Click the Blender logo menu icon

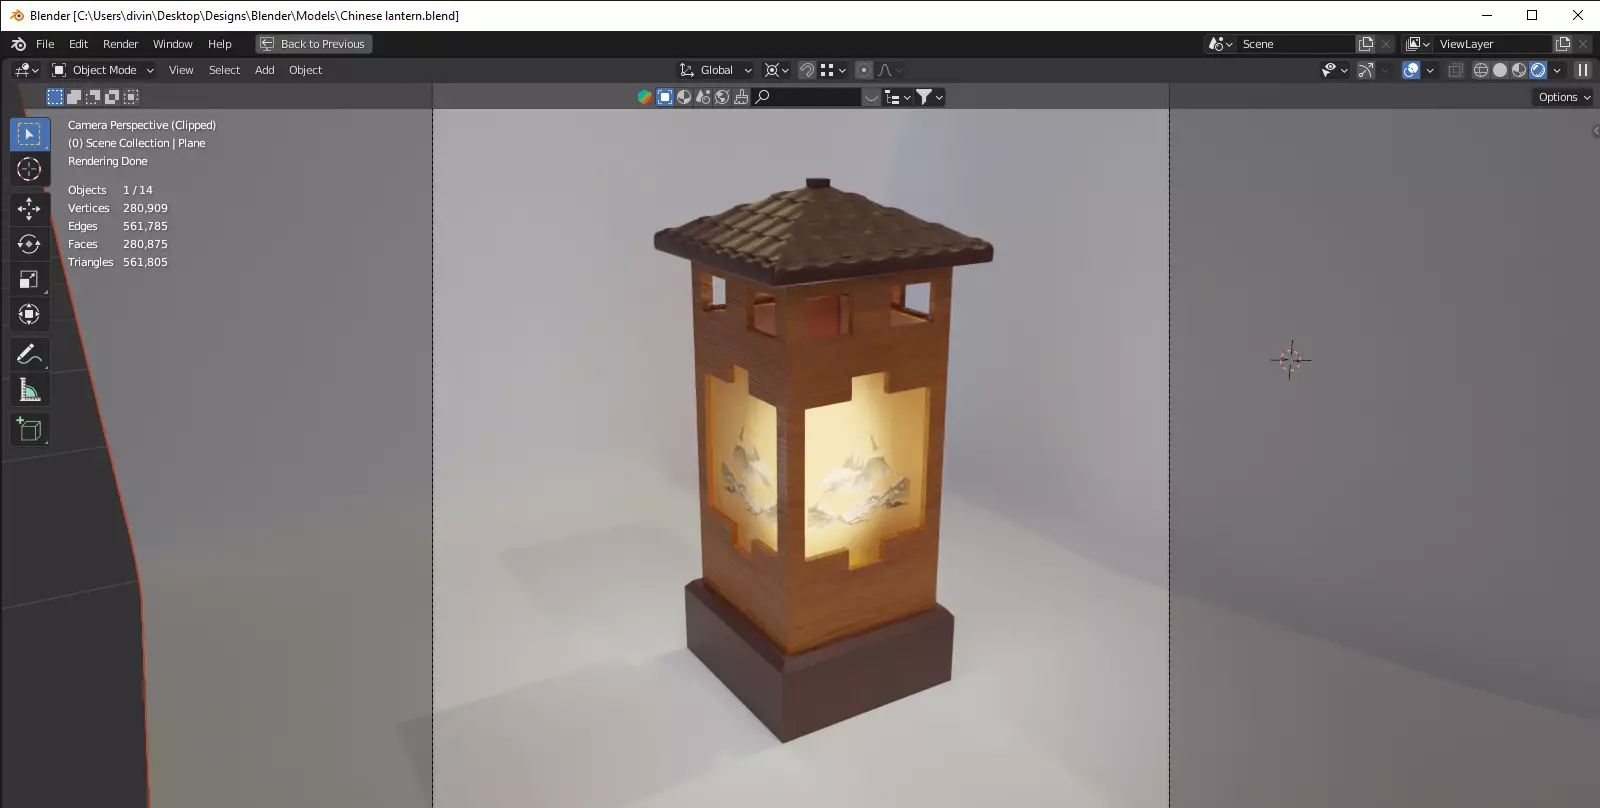pos(18,44)
